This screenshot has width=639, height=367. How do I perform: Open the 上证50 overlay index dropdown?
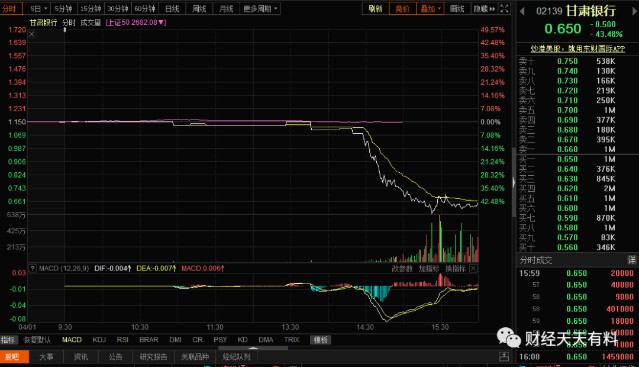point(136,22)
